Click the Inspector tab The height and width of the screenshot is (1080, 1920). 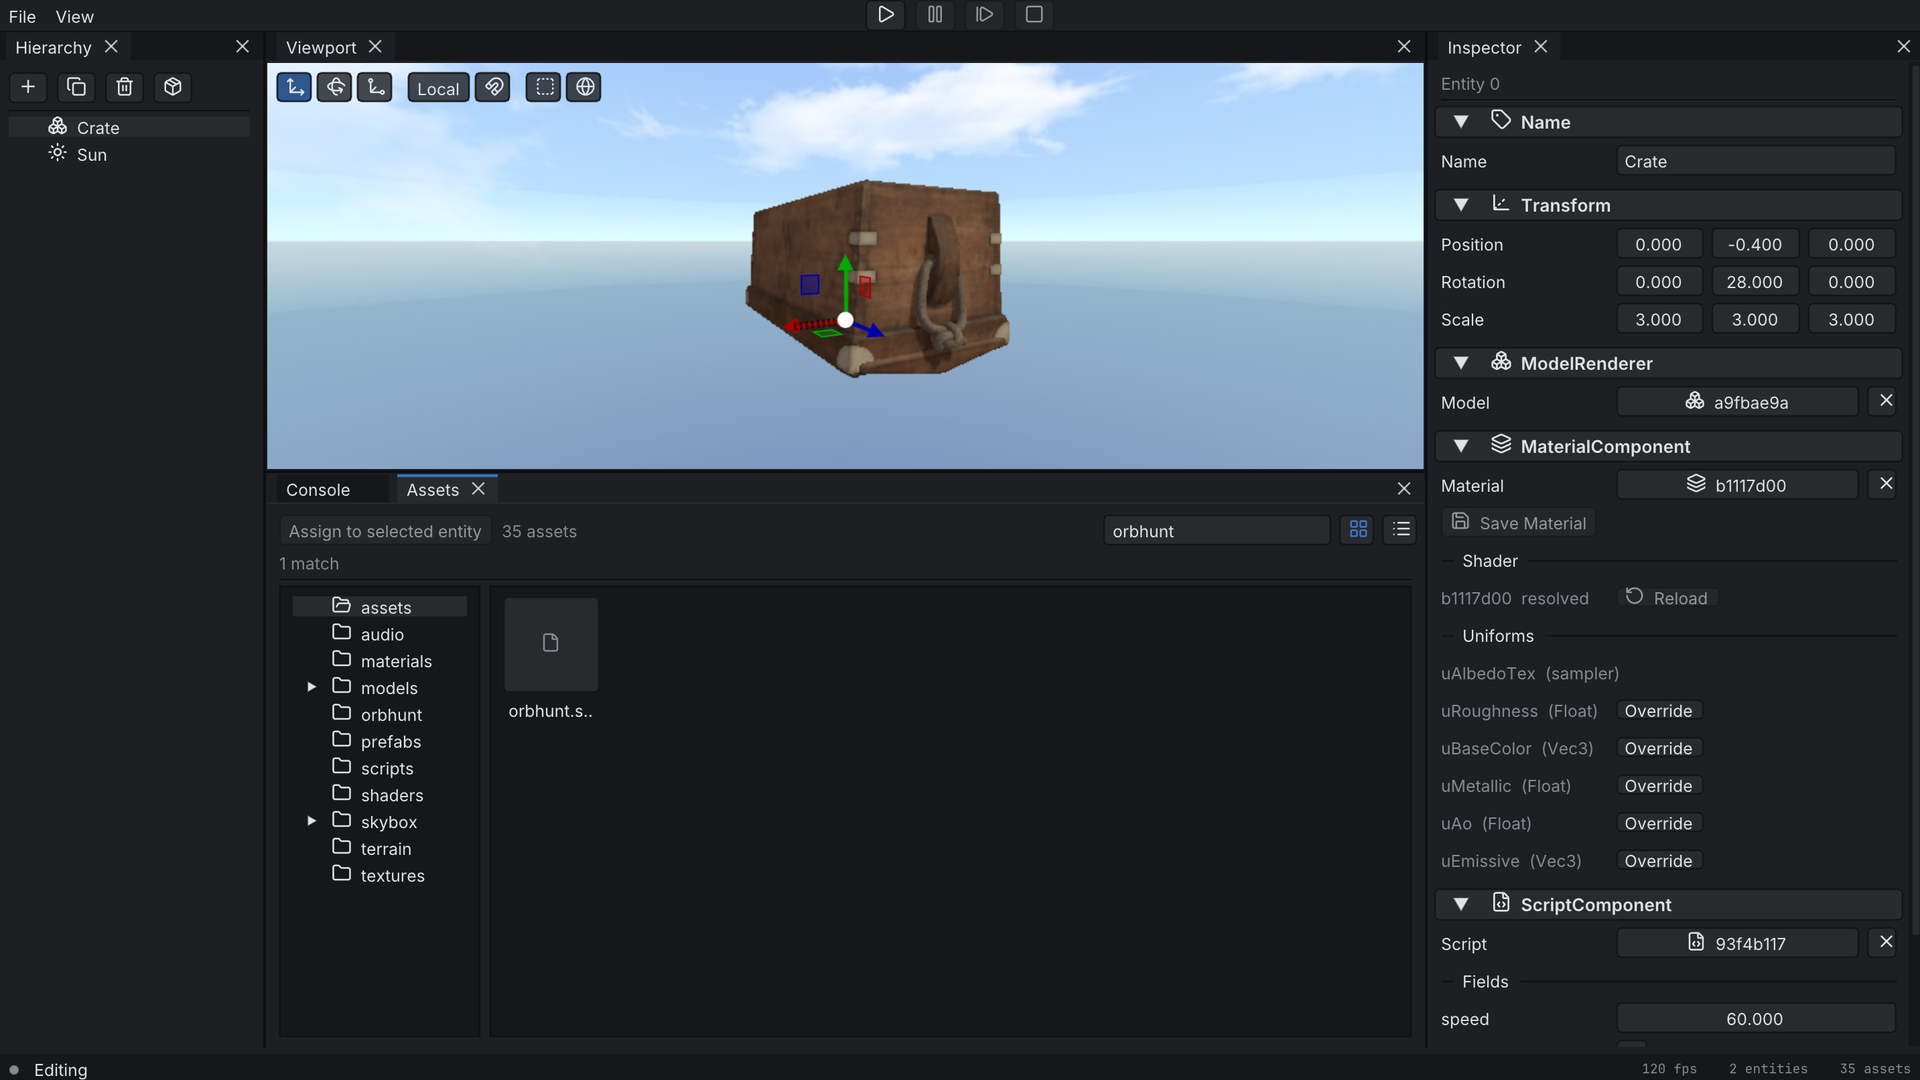click(1484, 47)
